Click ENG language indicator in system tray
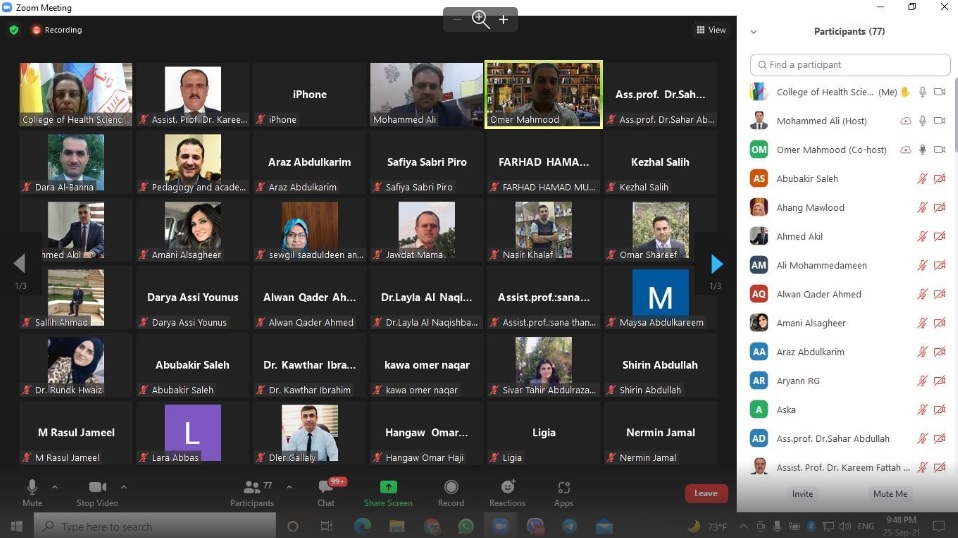Screen dimensions: 958x538 865,526
